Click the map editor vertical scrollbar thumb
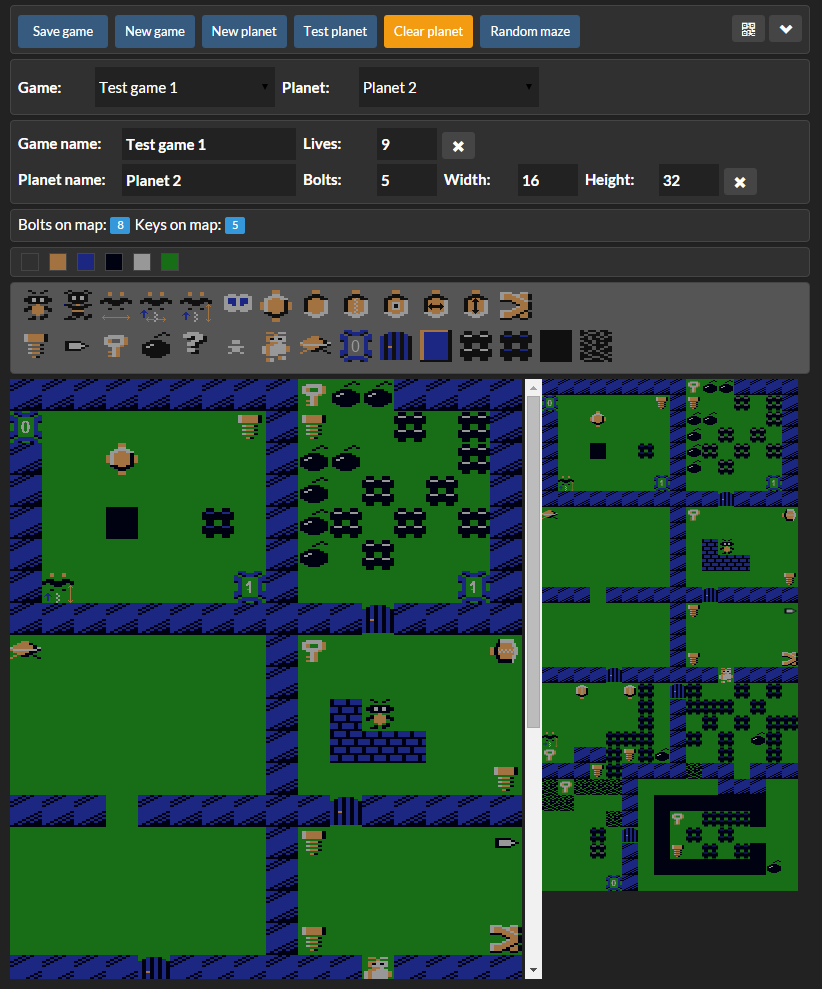 pos(533,561)
